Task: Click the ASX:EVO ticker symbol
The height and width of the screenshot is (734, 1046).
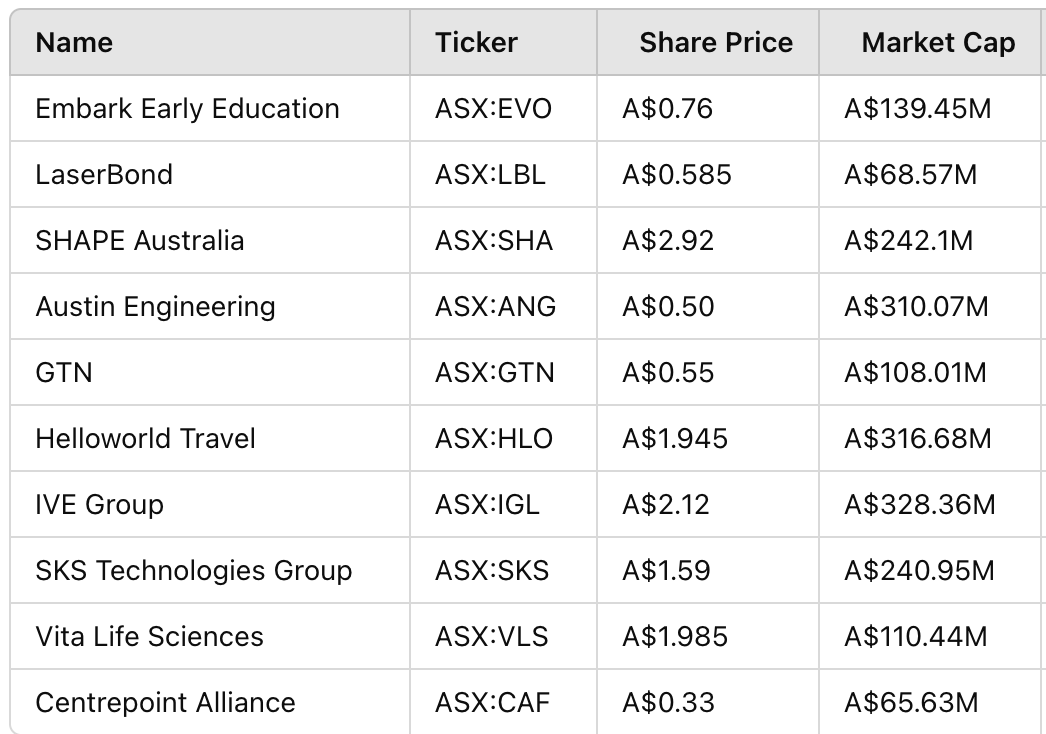Action: point(493,109)
